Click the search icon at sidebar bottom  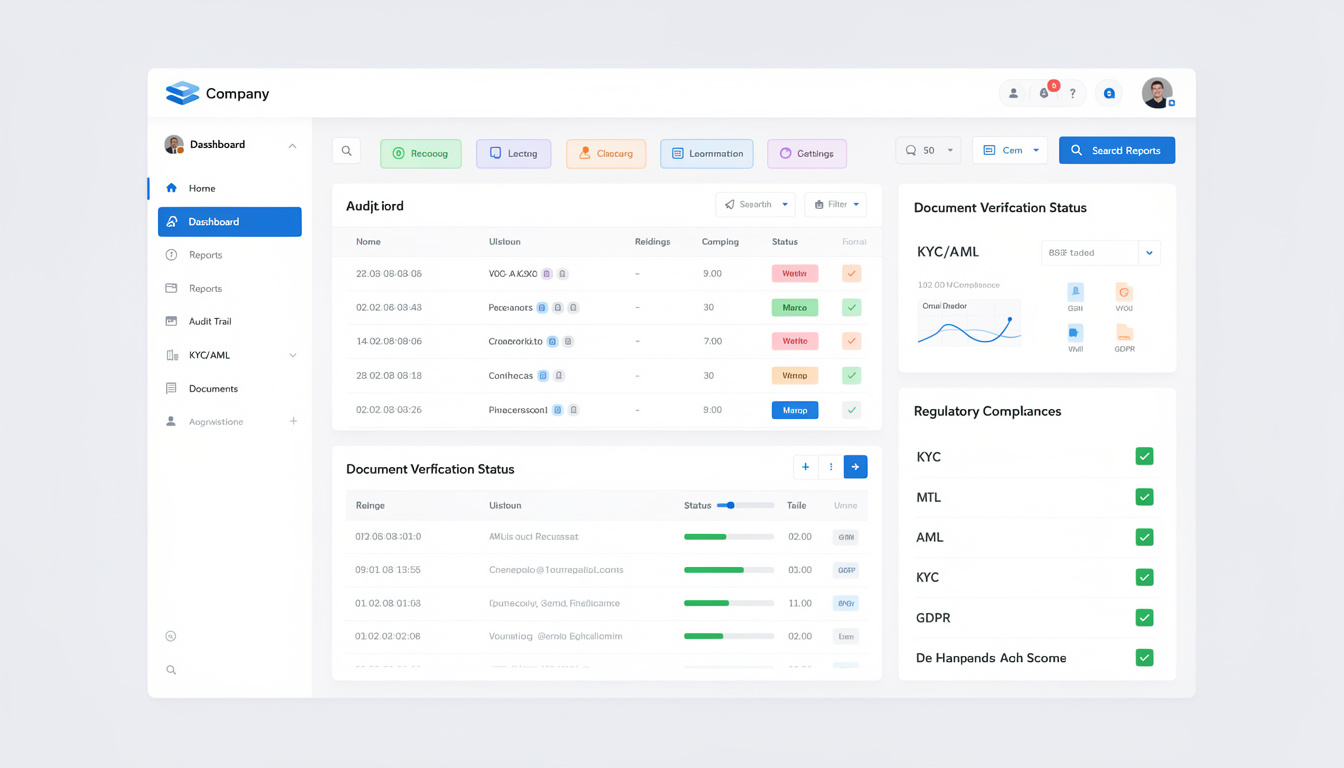[171, 670]
